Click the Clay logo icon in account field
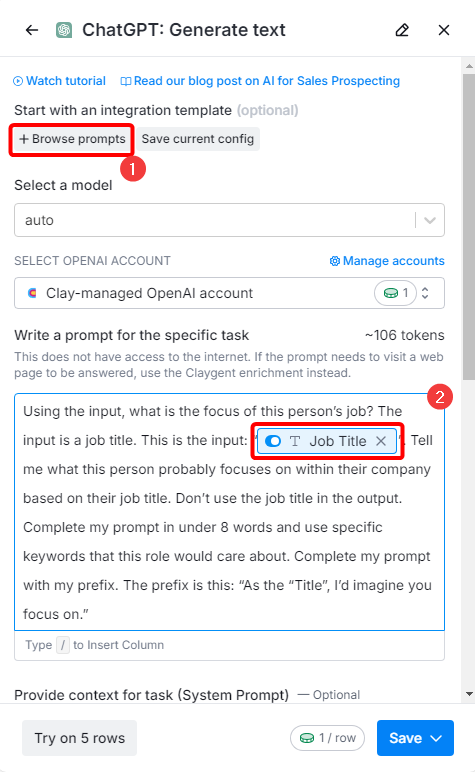Viewport: 475px width, 772px height. (32, 293)
